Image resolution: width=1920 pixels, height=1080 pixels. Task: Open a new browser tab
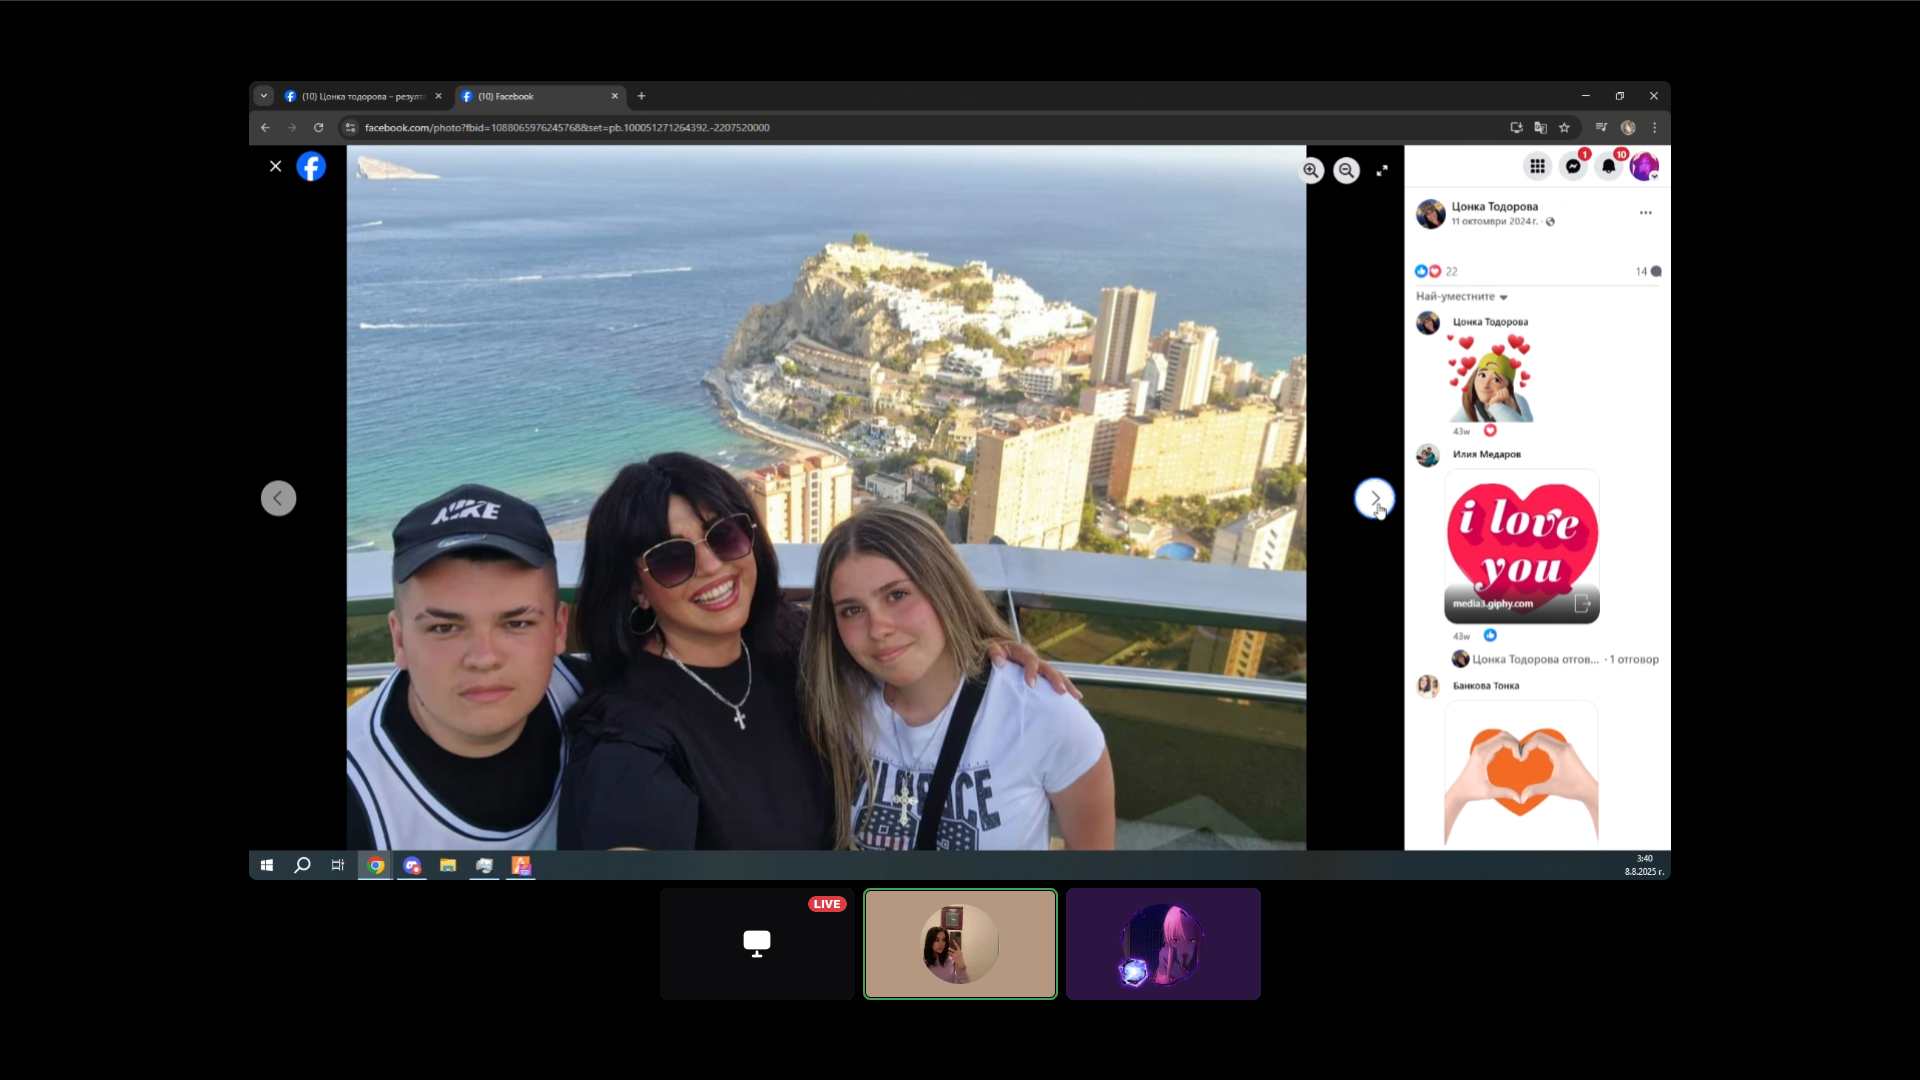pyautogui.click(x=641, y=96)
